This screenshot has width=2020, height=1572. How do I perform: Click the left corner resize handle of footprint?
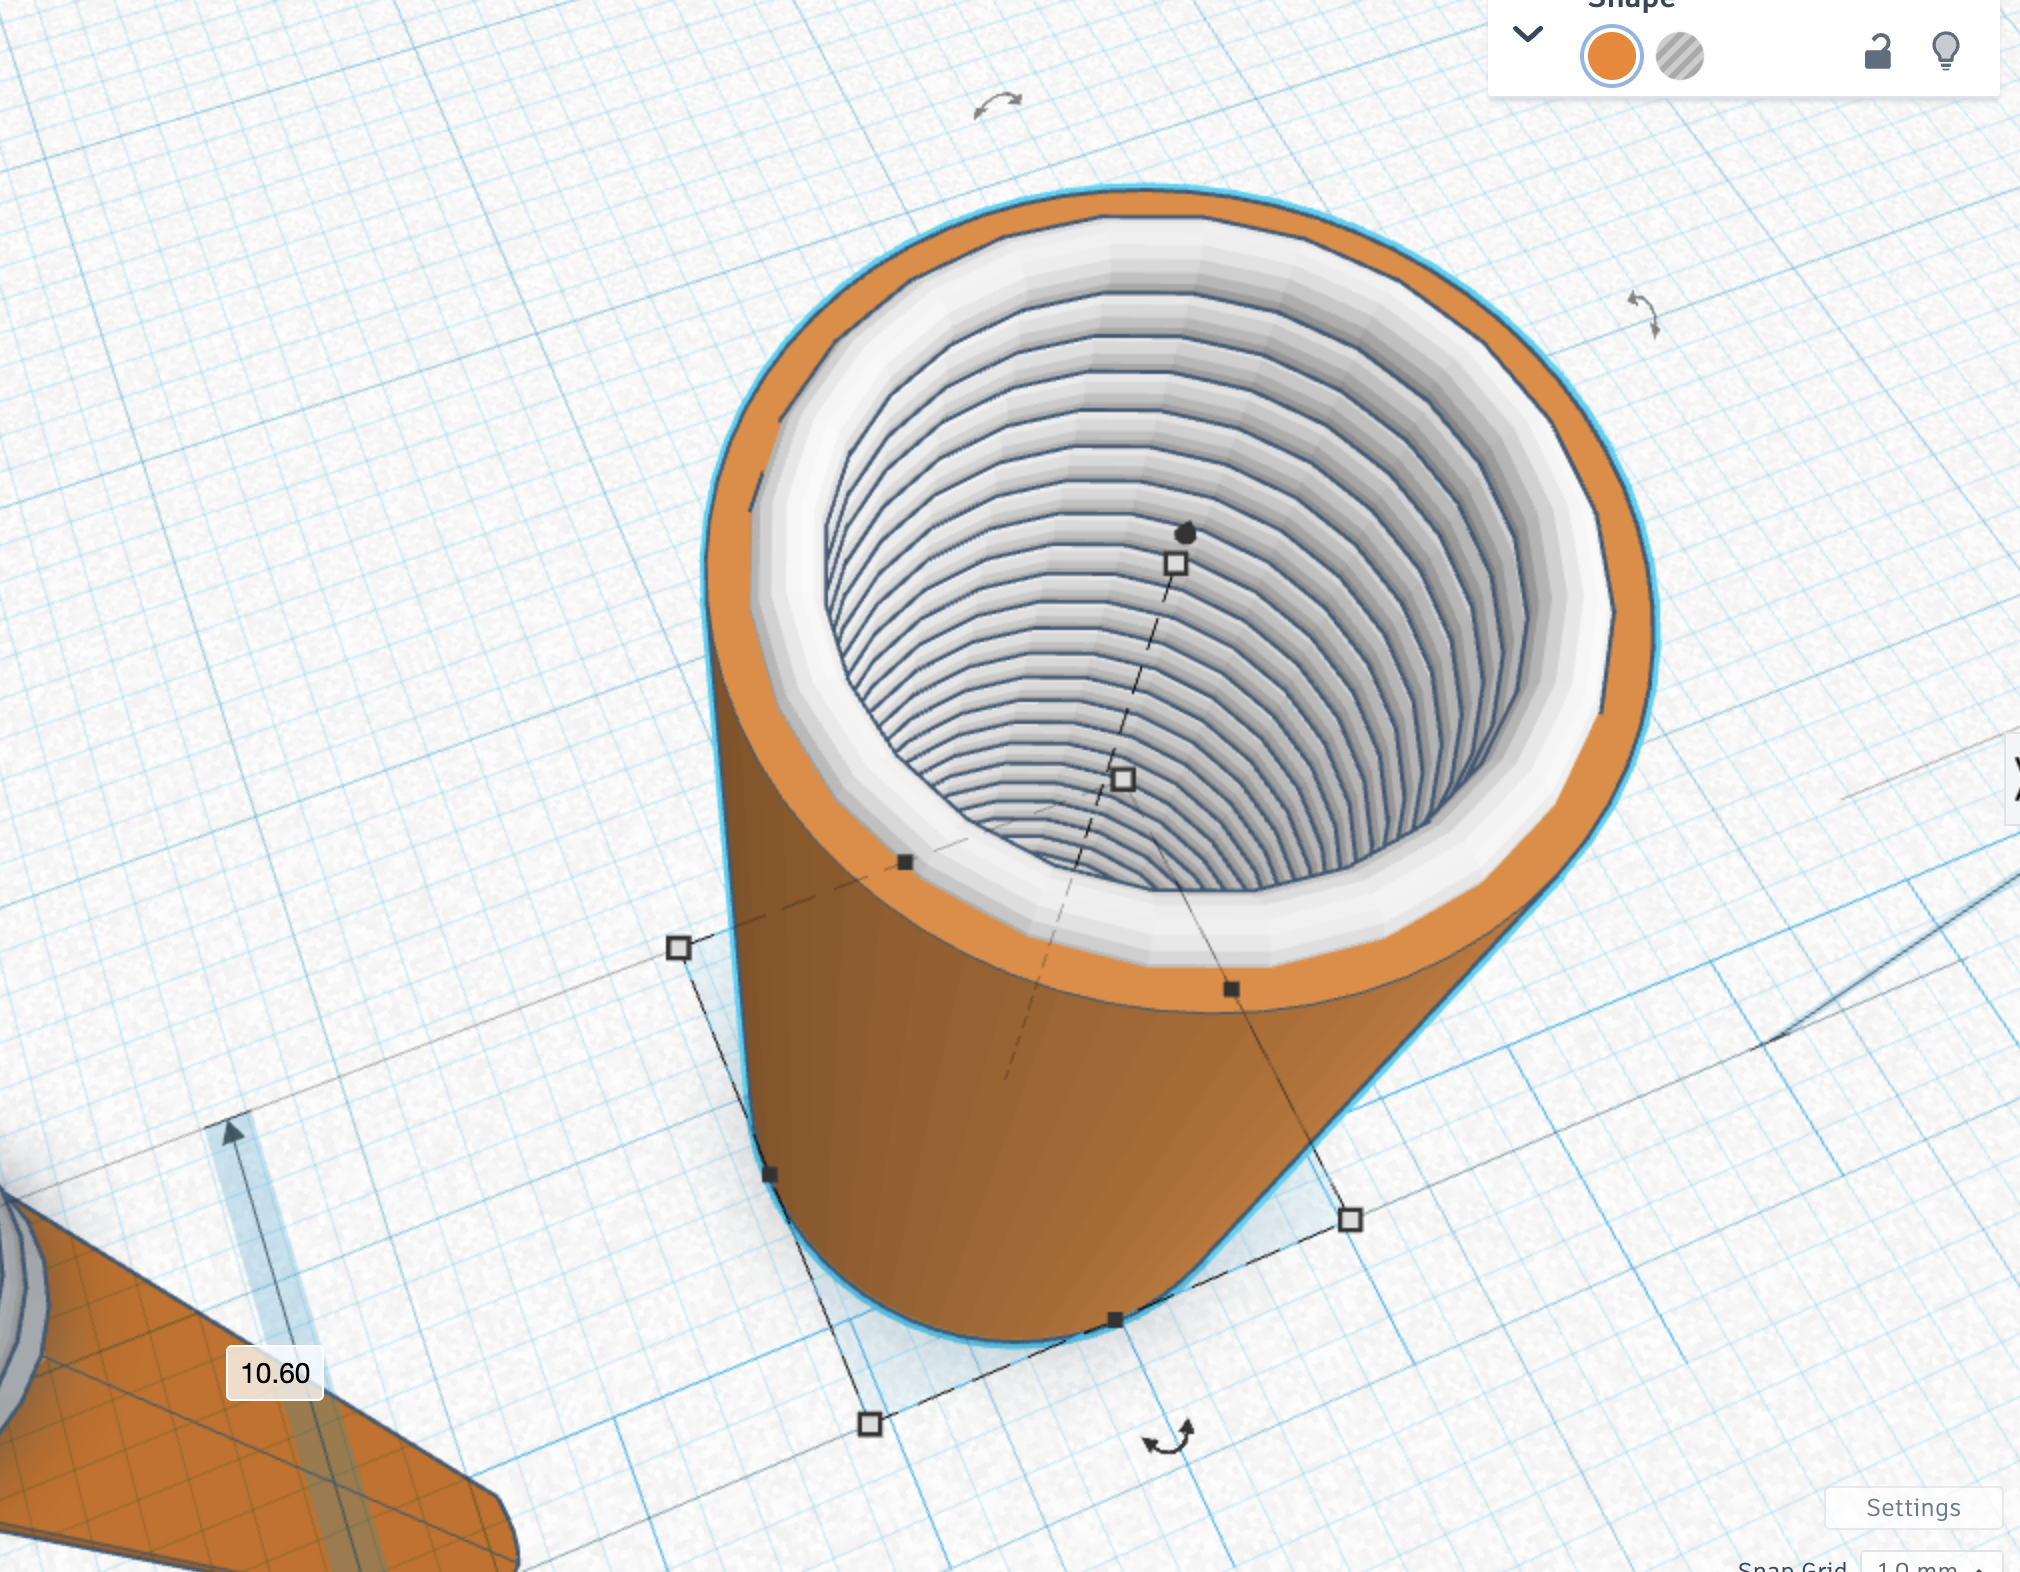point(679,947)
